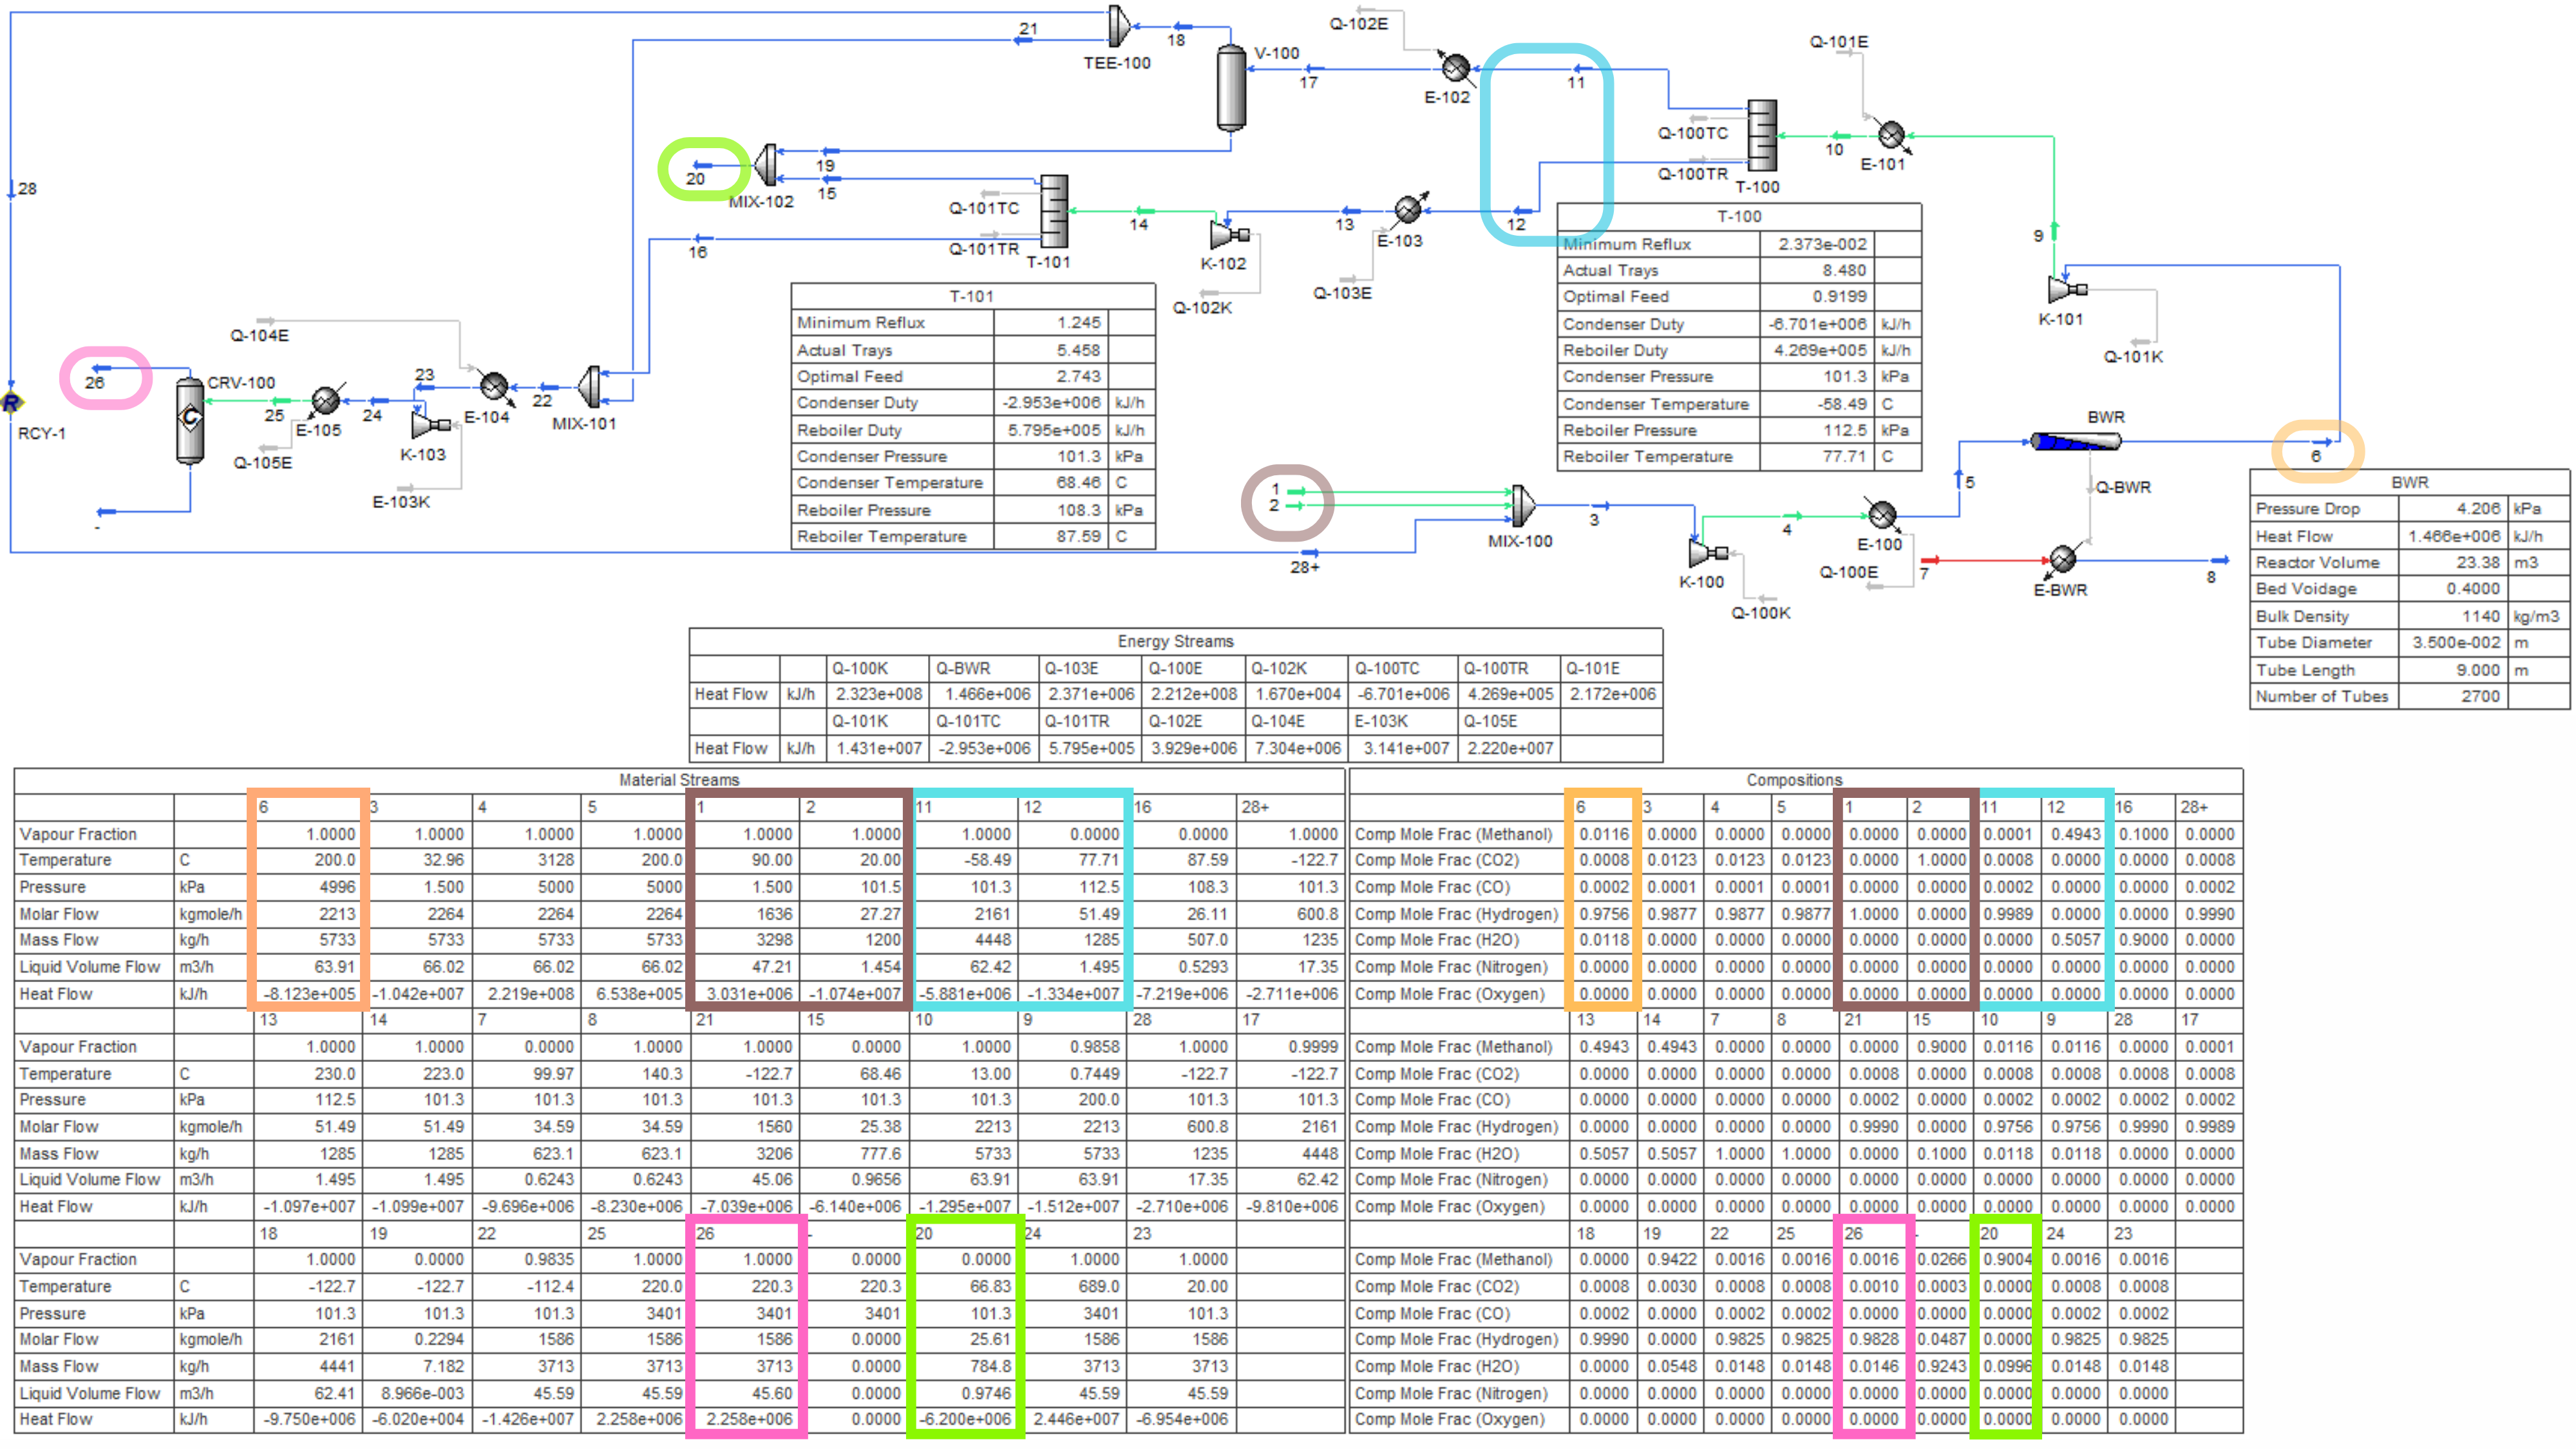The height and width of the screenshot is (1449, 2576).
Task: Click the Q-101E energy stream label
Action: coord(1838,42)
